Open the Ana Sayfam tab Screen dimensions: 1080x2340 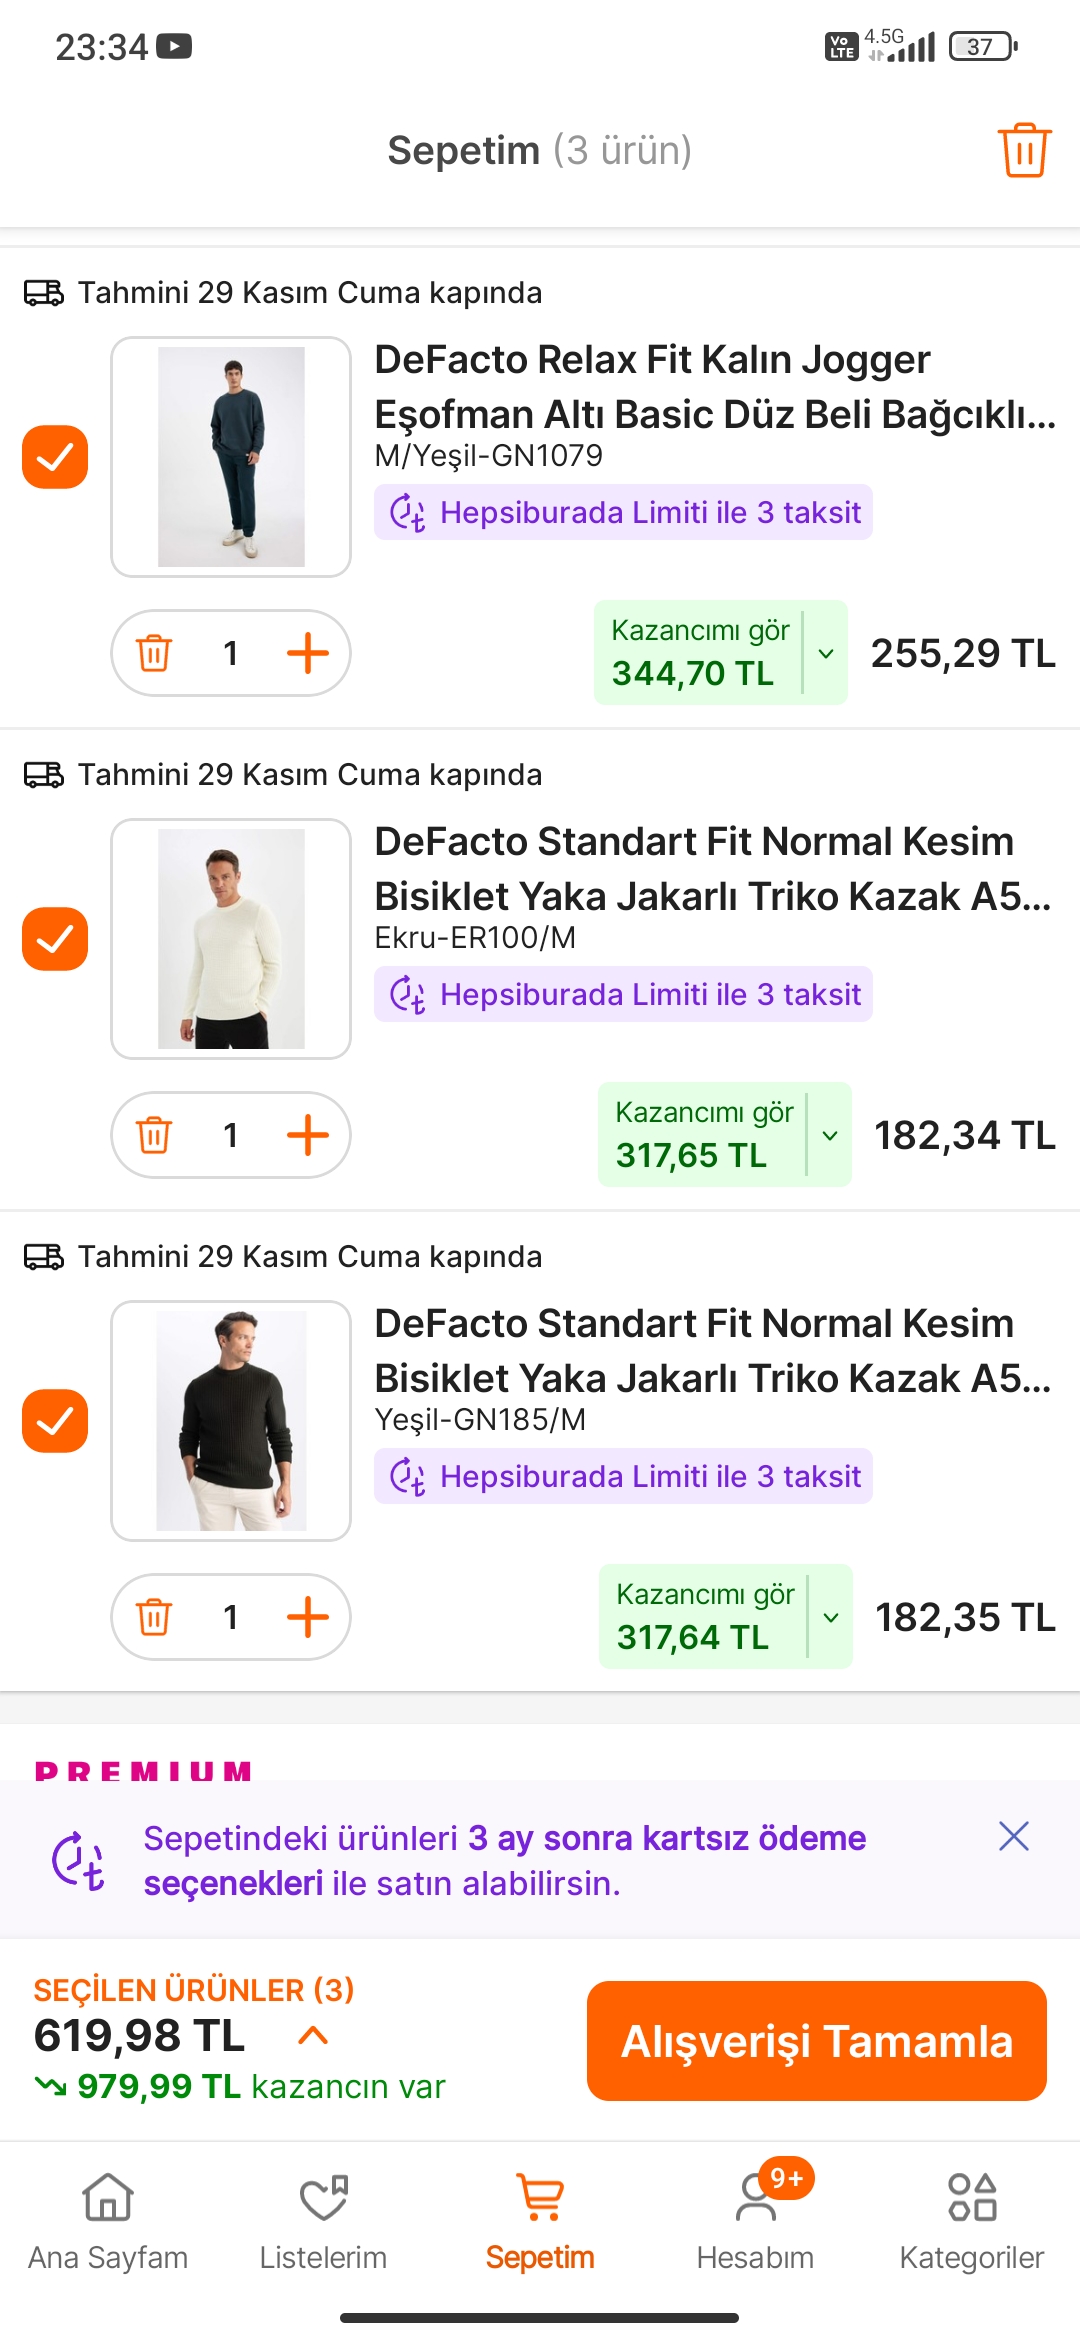[108, 2214]
